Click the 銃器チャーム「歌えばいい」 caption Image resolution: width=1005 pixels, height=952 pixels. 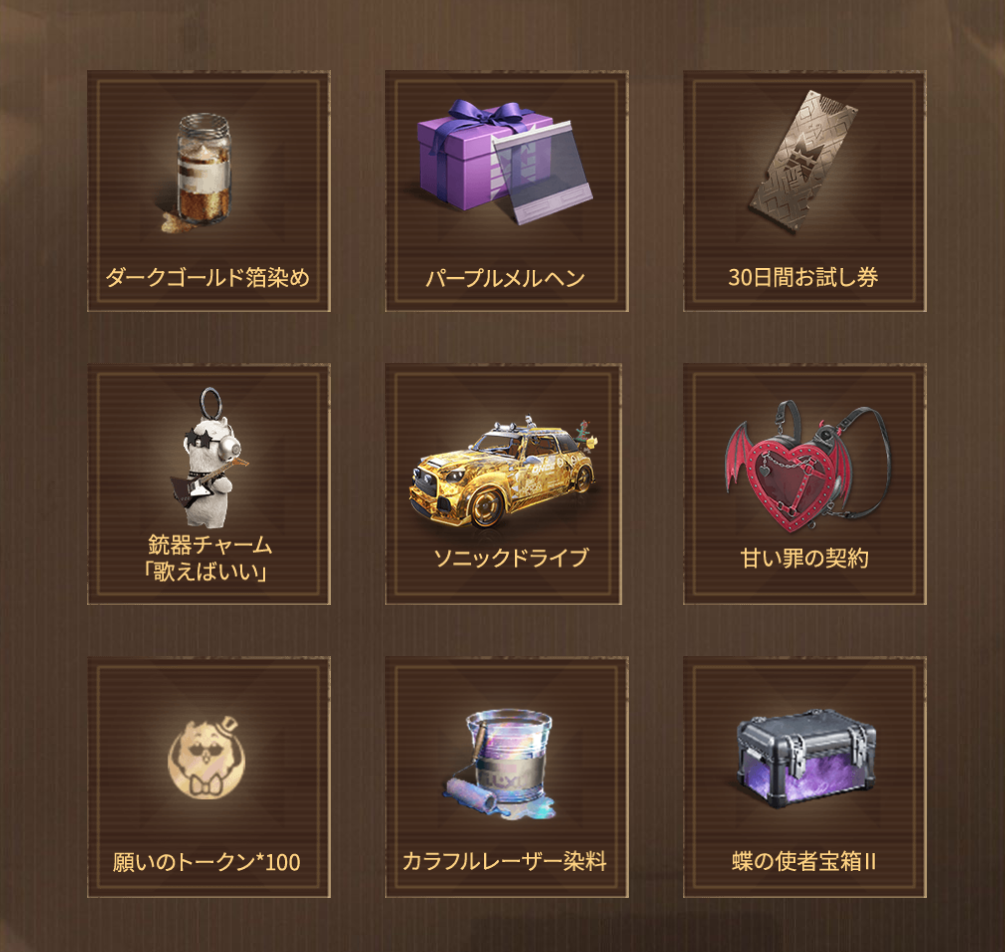coord(209,558)
